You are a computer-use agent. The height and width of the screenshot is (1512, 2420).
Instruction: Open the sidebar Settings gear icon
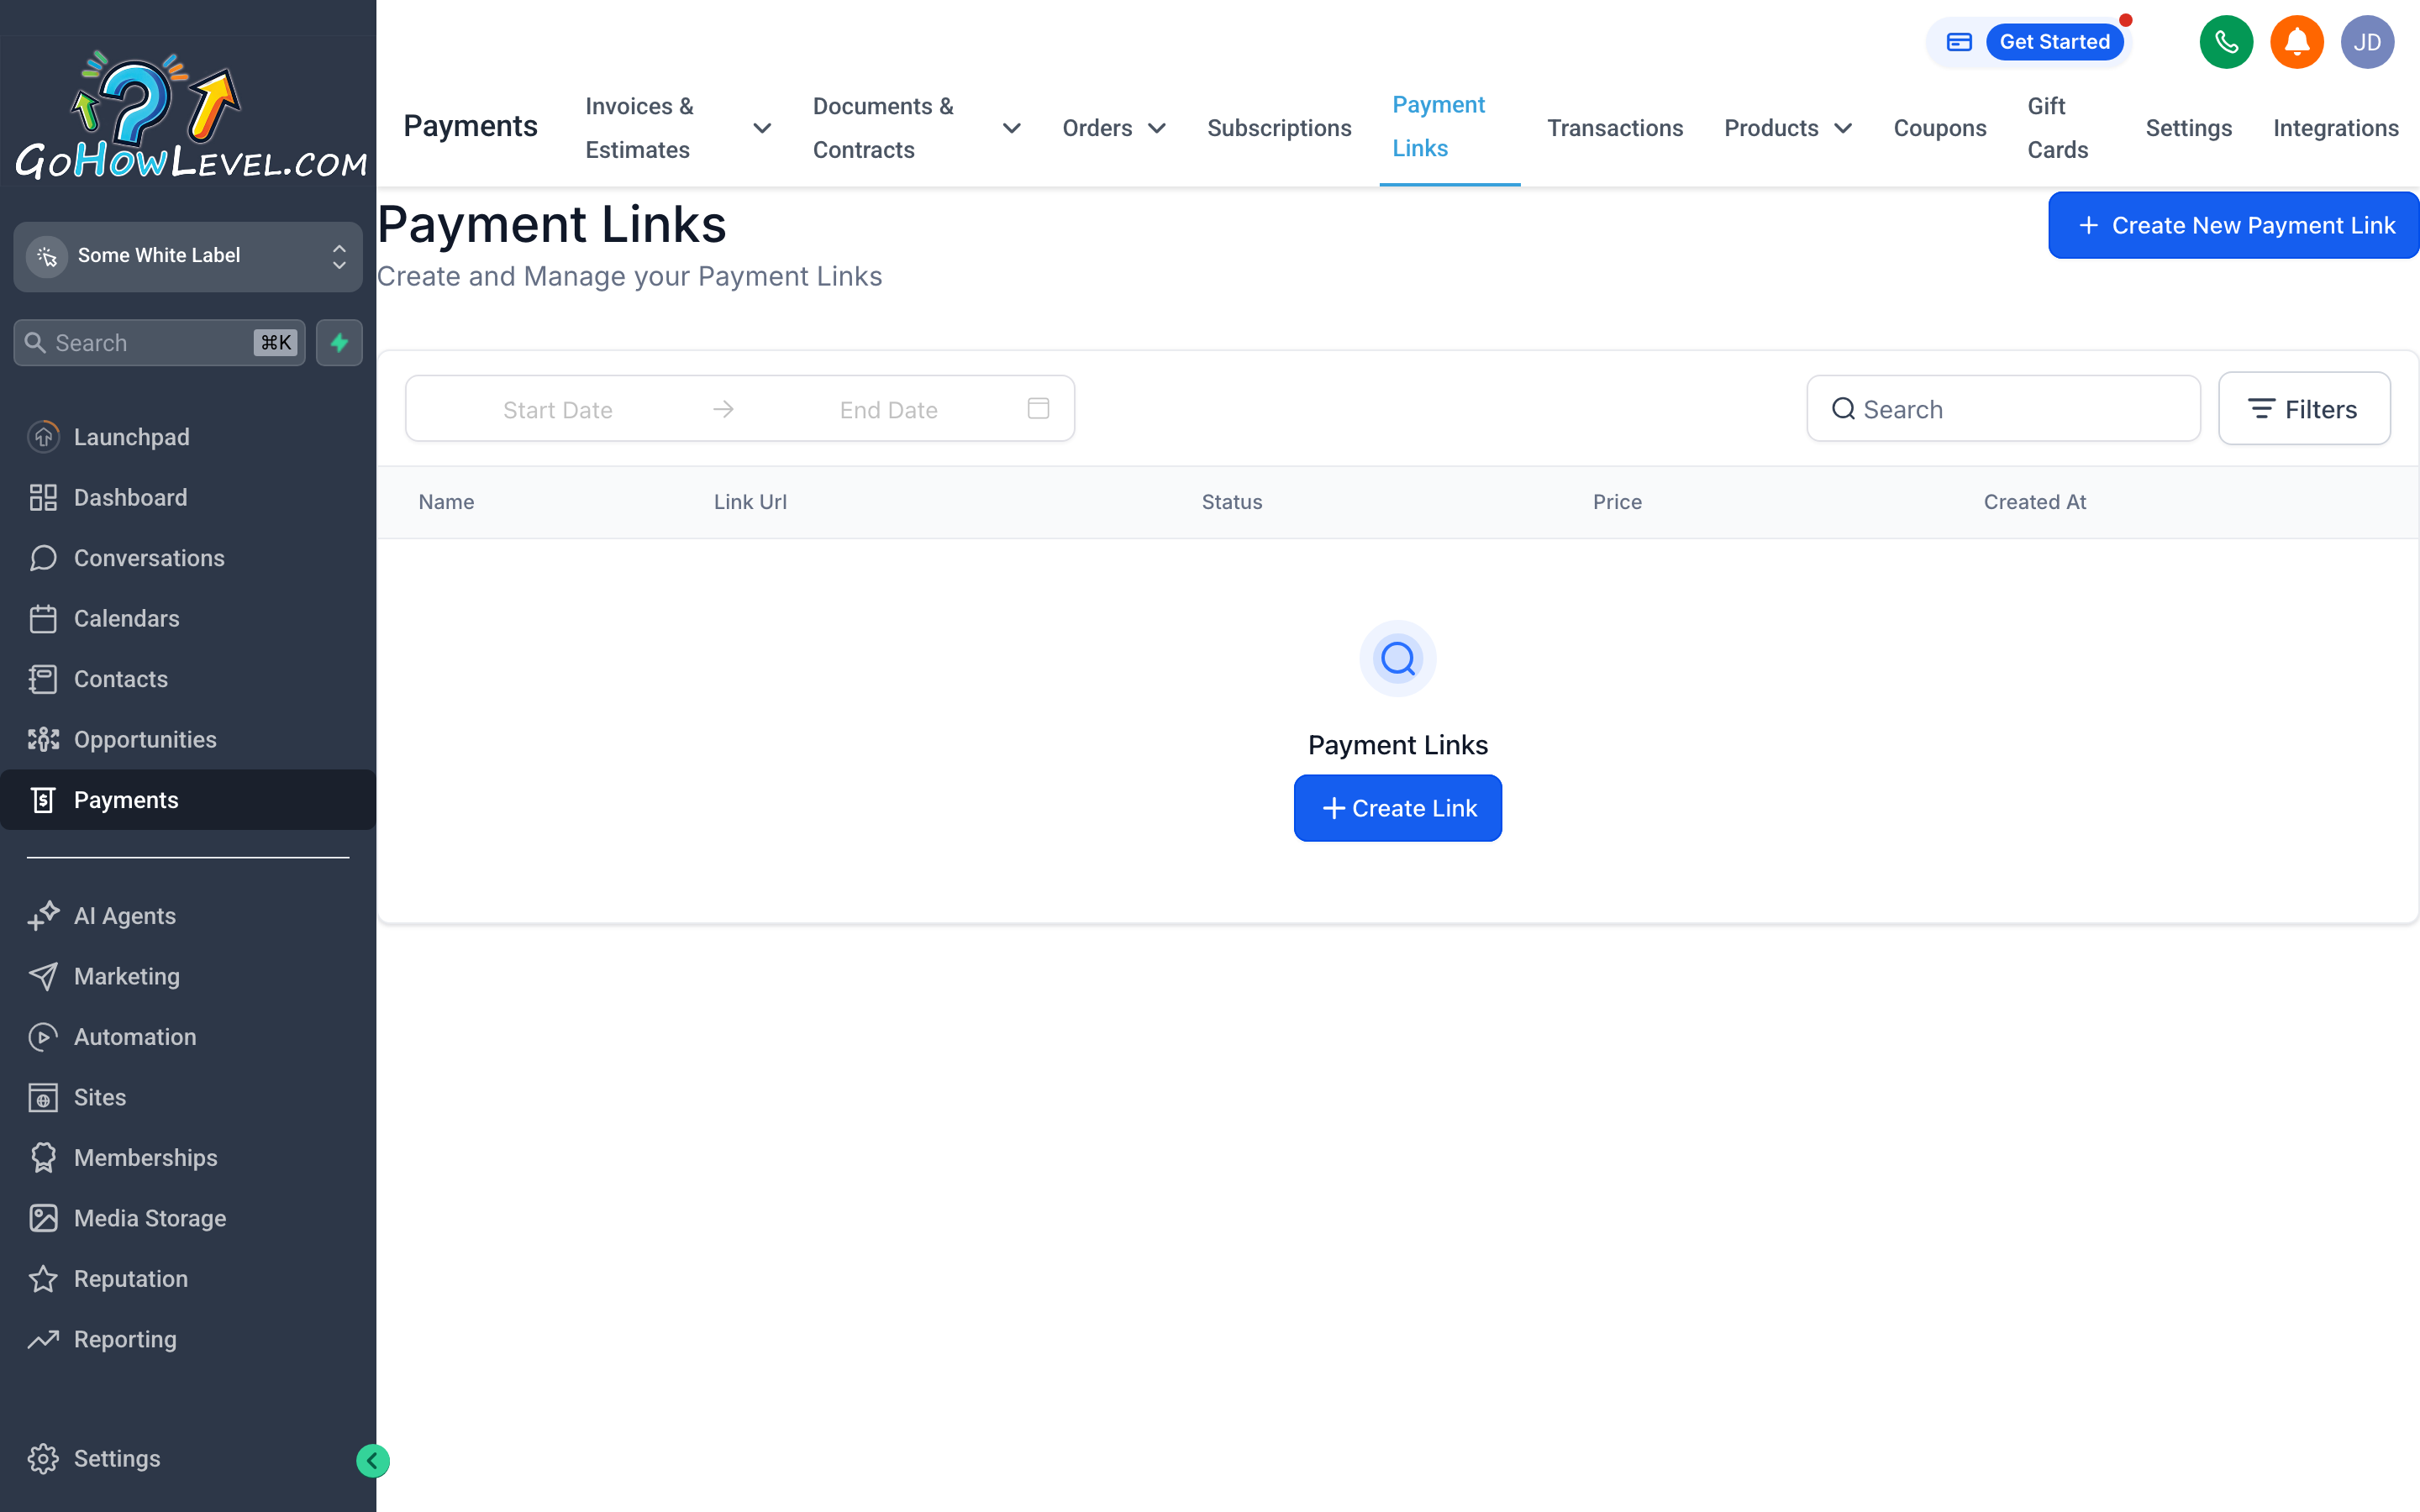[43, 1459]
